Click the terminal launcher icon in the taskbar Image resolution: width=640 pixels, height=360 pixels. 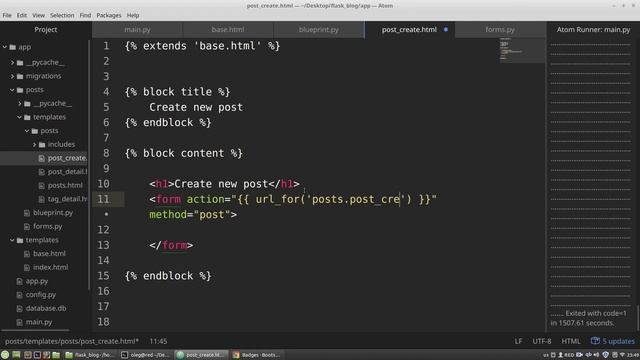click(37, 355)
